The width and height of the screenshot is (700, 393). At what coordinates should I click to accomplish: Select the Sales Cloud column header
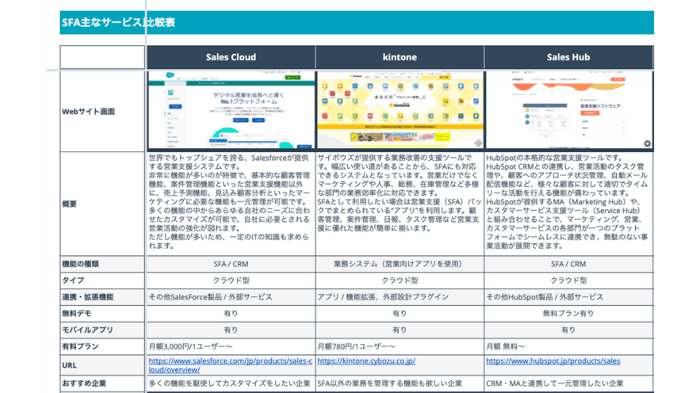231,57
